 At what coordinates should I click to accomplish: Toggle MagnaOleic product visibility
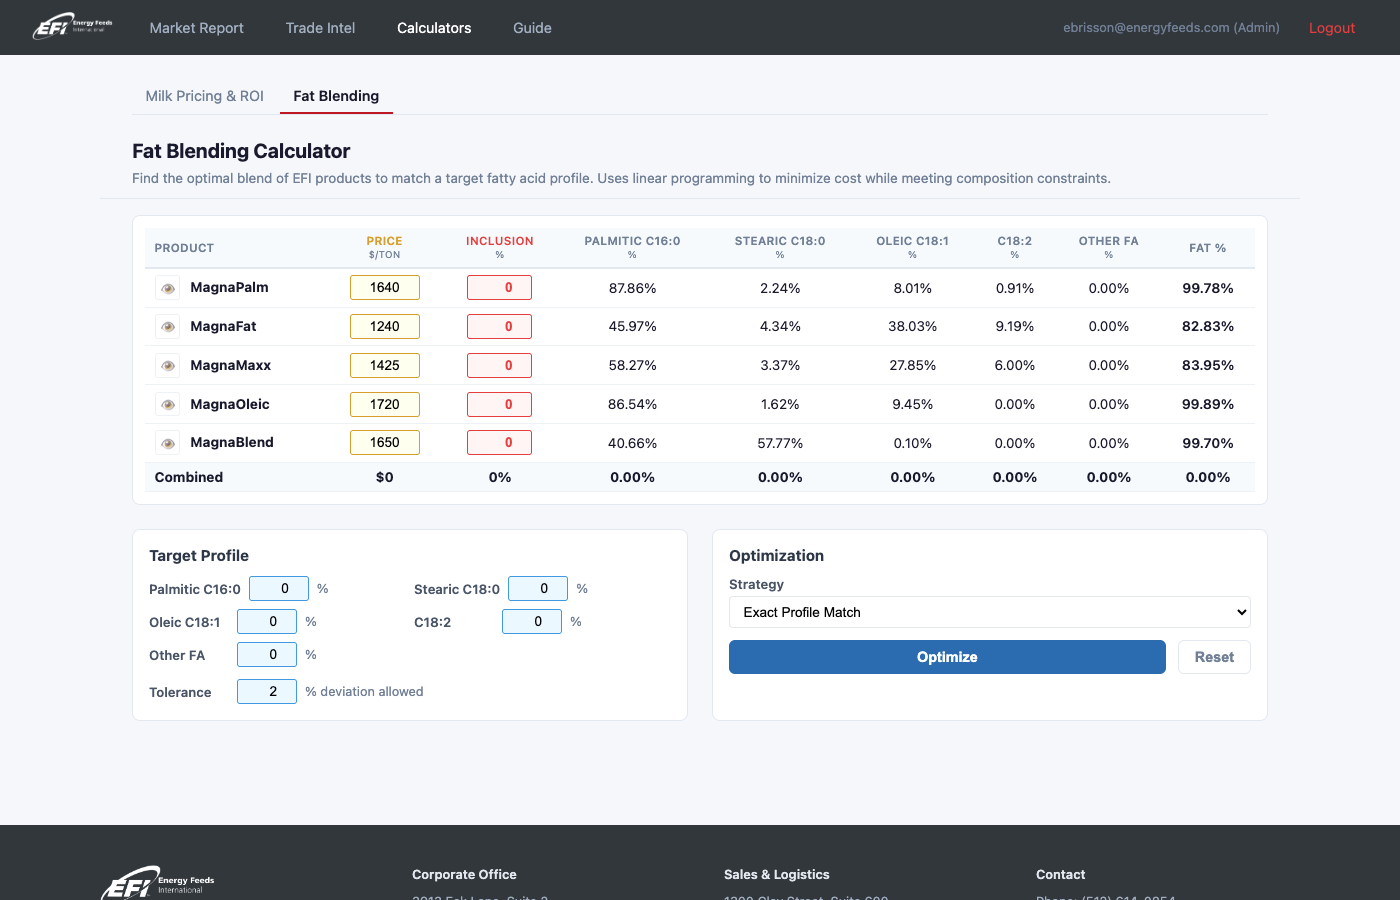pos(167,404)
